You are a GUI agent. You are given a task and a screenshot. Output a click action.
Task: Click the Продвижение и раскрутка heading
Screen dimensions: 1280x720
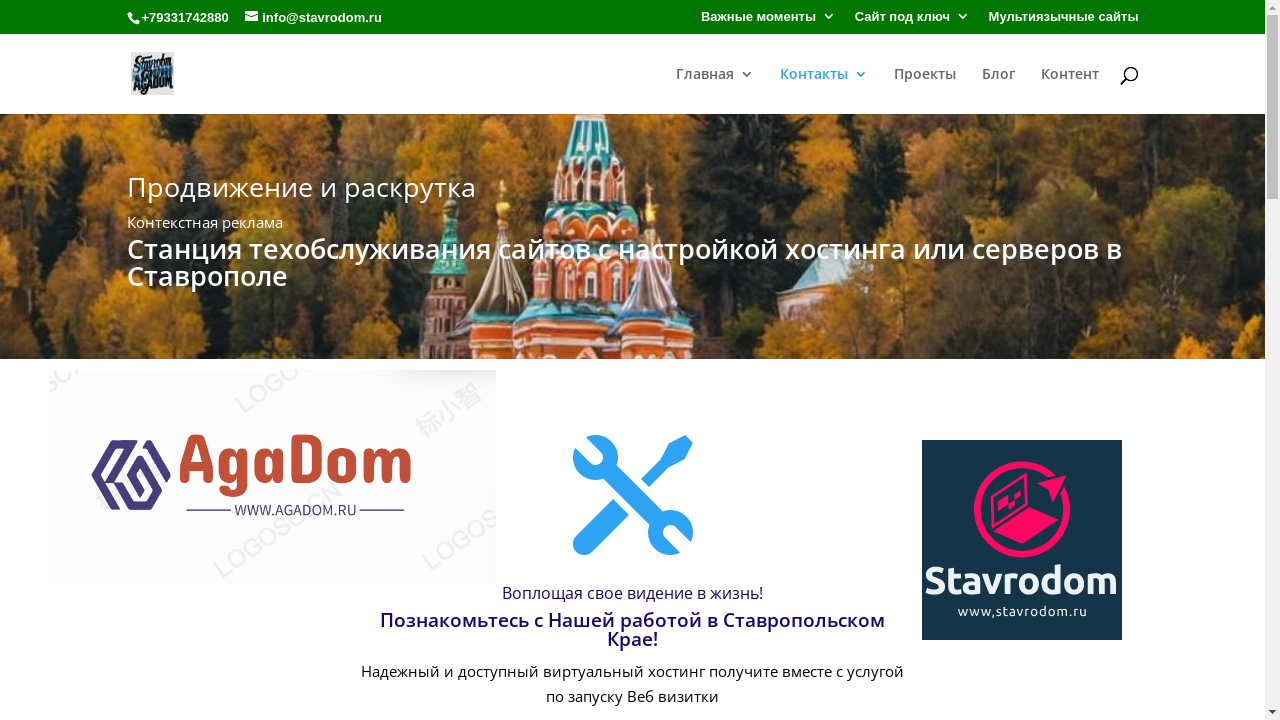tap(301, 187)
